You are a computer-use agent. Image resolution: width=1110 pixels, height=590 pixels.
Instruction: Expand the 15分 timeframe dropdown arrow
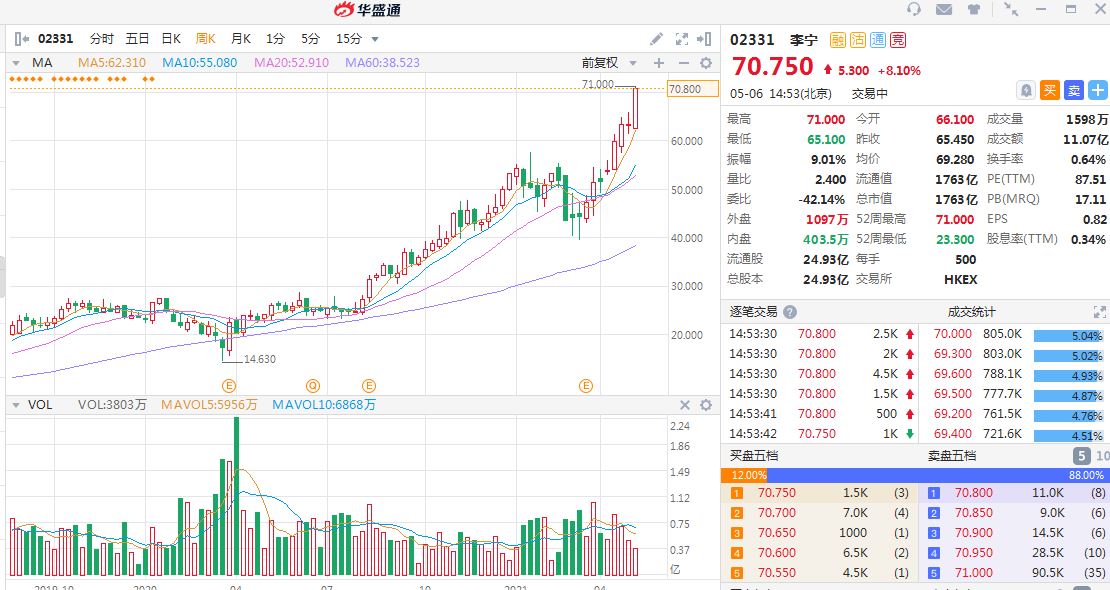pos(375,40)
